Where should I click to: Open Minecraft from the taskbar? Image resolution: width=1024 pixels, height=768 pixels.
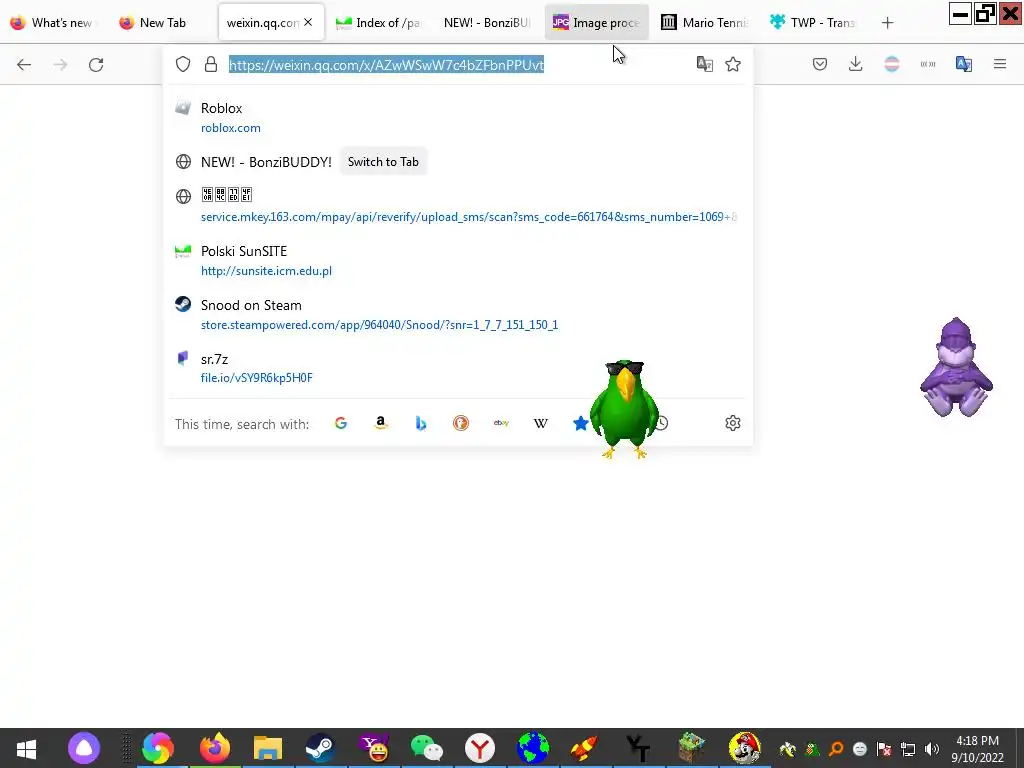[x=692, y=748]
